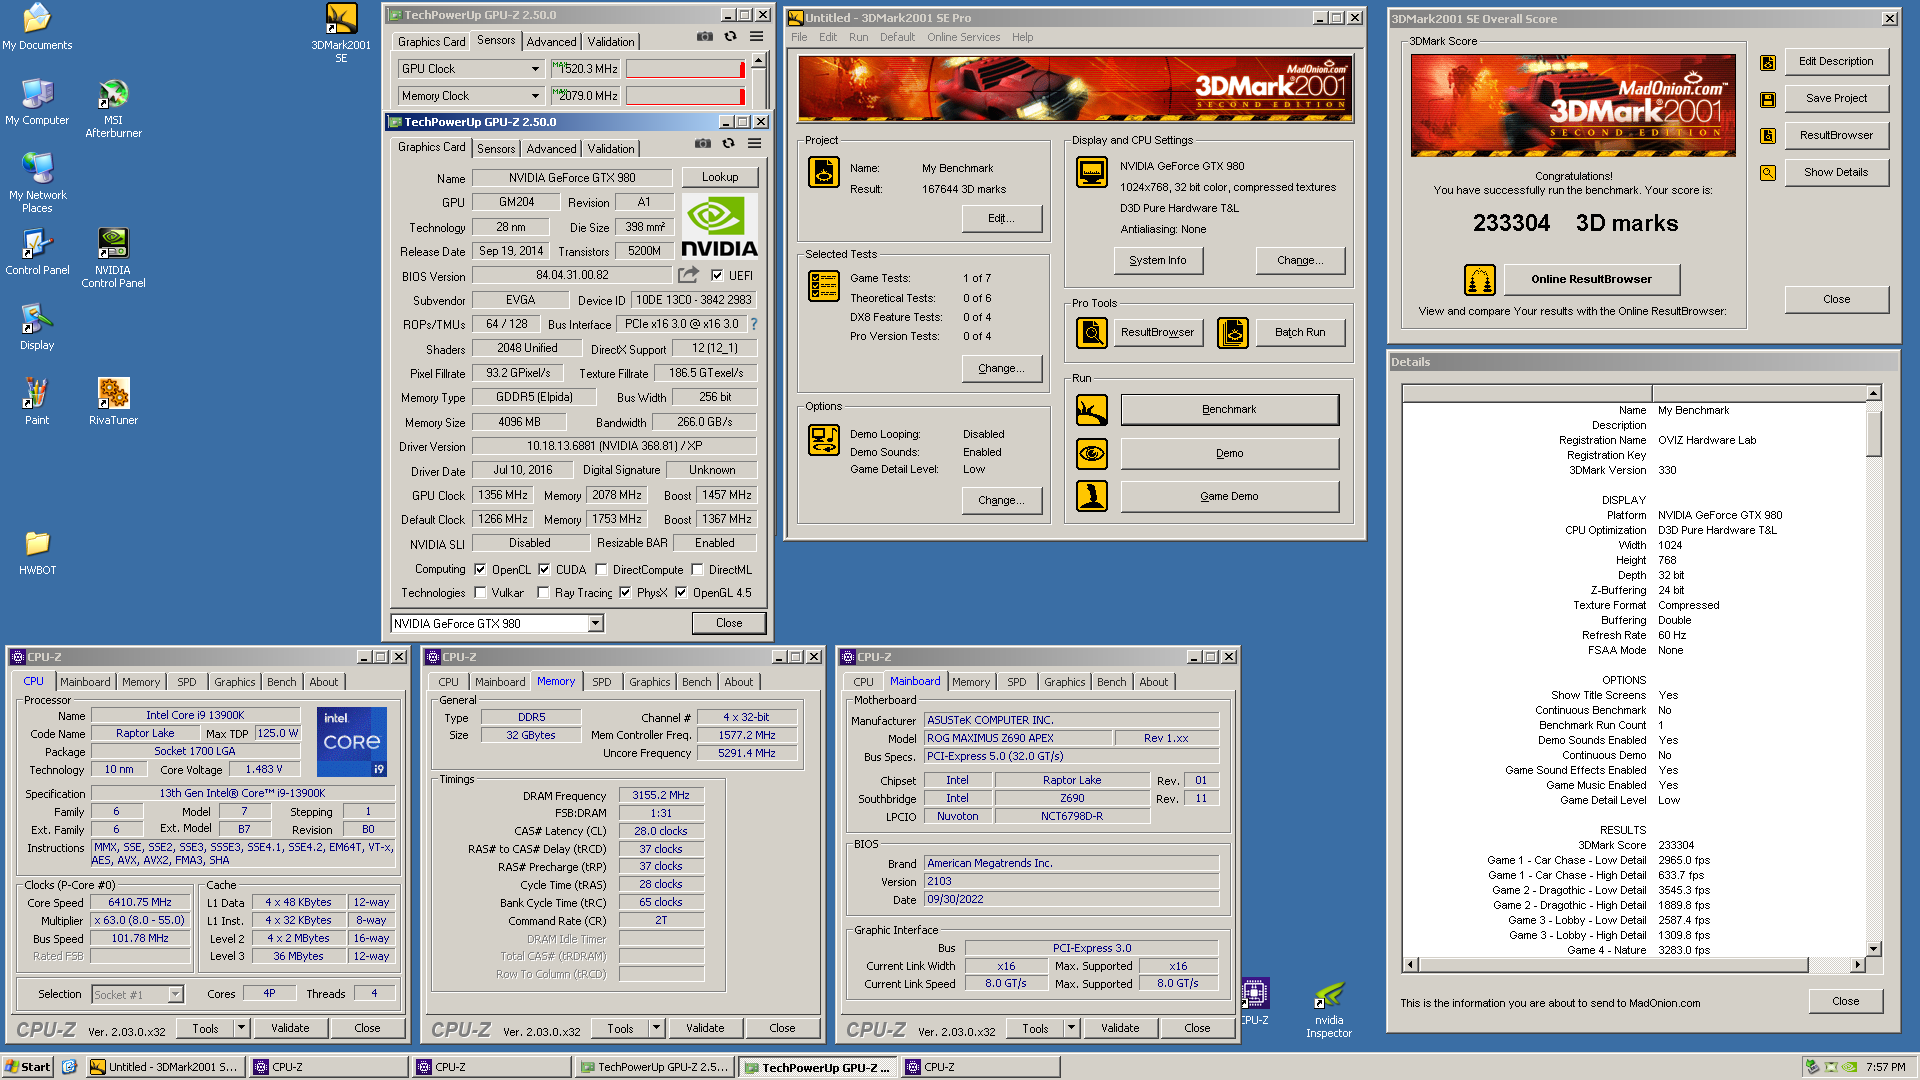Toggle the OpenGL 4.5 checkbox

point(681,592)
